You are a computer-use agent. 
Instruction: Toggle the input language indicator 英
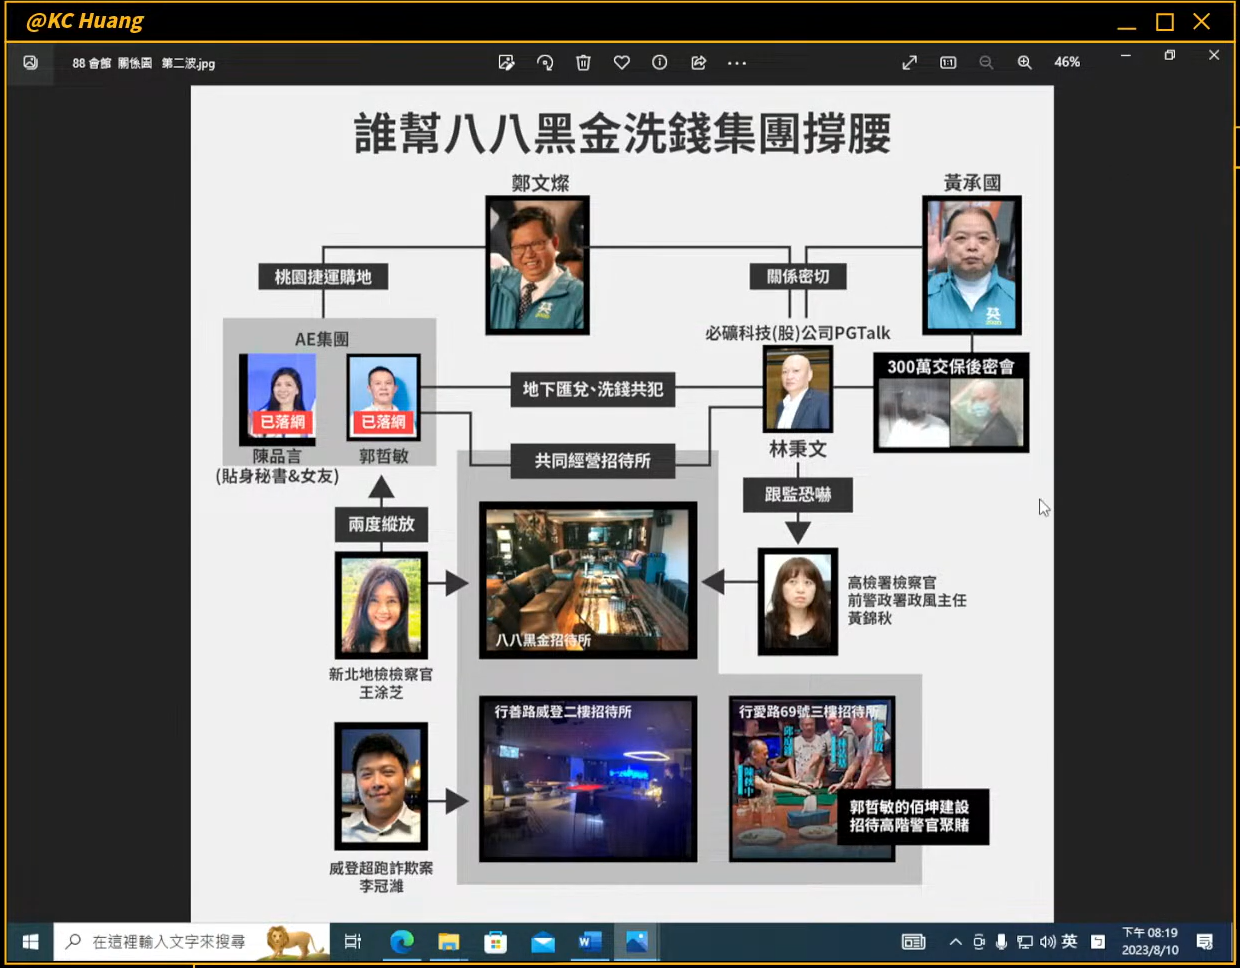click(1070, 941)
